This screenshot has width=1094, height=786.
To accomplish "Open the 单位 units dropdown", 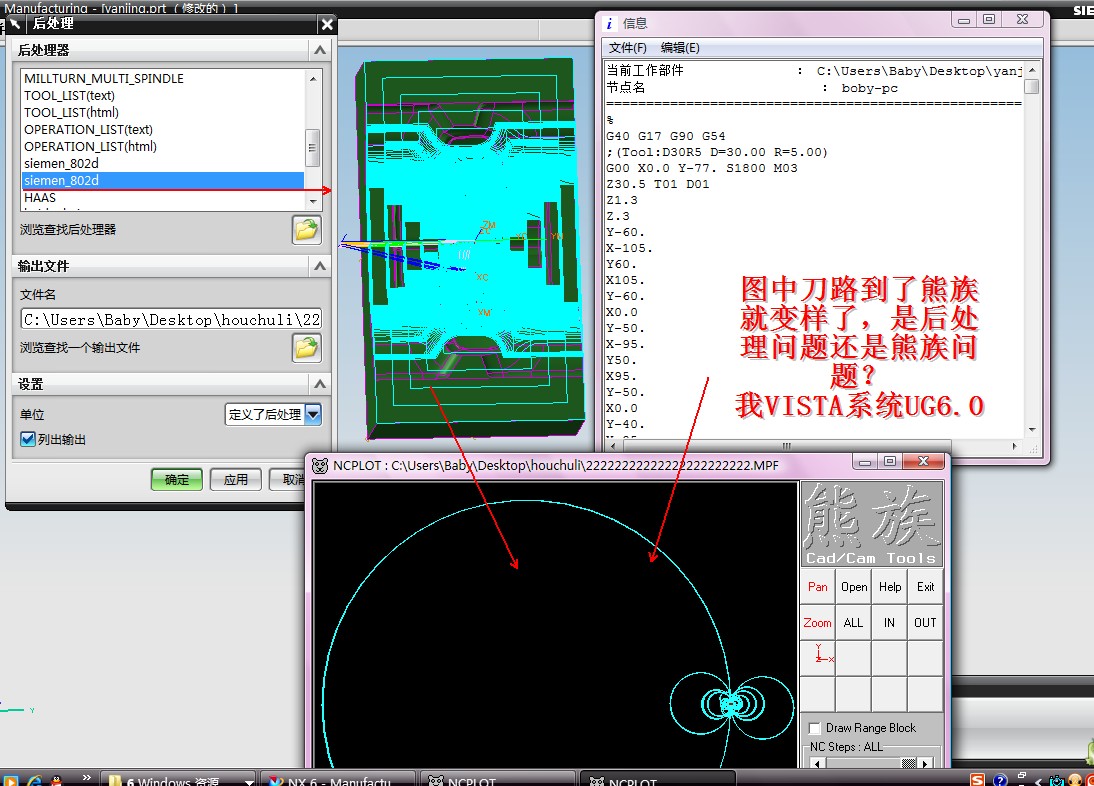I will coord(313,414).
